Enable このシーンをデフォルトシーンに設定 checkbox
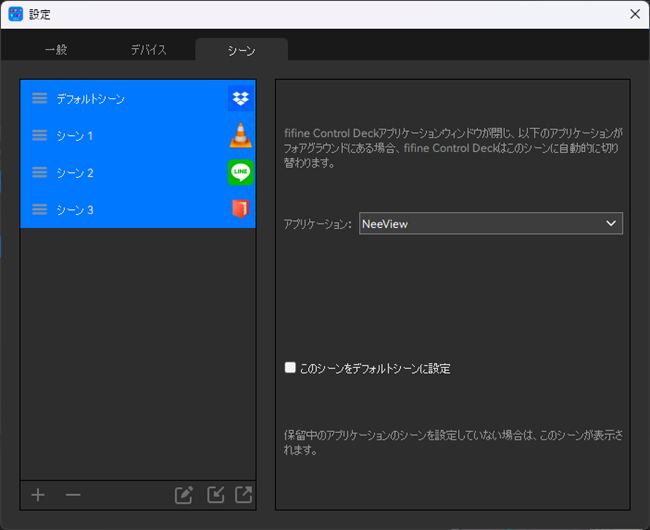The width and height of the screenshot is (650, 530). [291, 368]
